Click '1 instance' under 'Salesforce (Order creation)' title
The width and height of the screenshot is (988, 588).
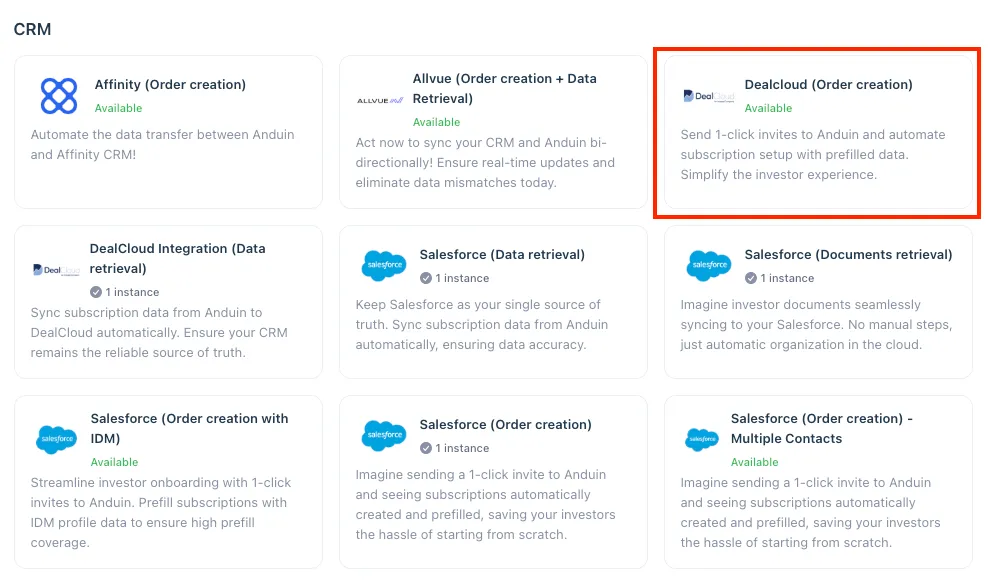tap(462, 448)
